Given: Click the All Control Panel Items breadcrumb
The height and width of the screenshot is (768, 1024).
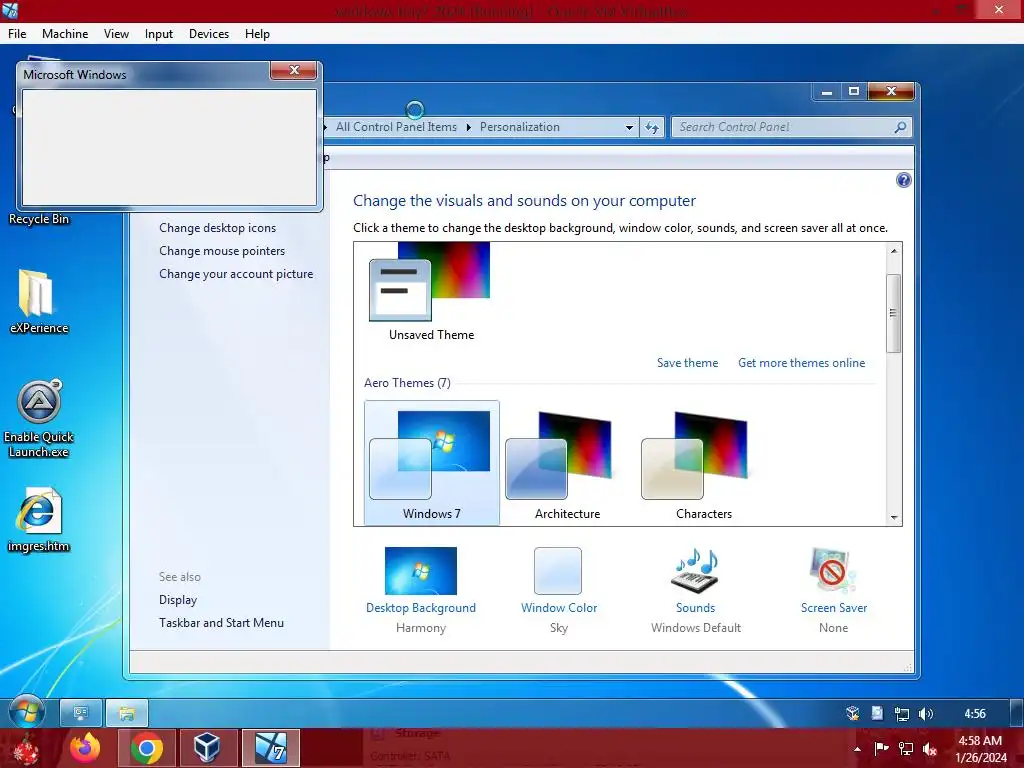Looking at the screenshot, I should pos(396,127).
